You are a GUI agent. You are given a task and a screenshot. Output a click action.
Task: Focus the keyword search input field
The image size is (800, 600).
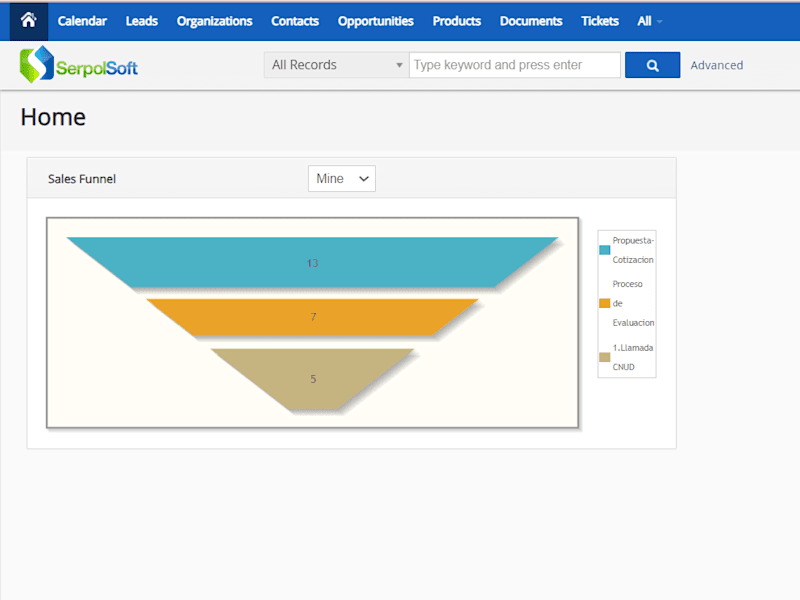click(514, 65)
